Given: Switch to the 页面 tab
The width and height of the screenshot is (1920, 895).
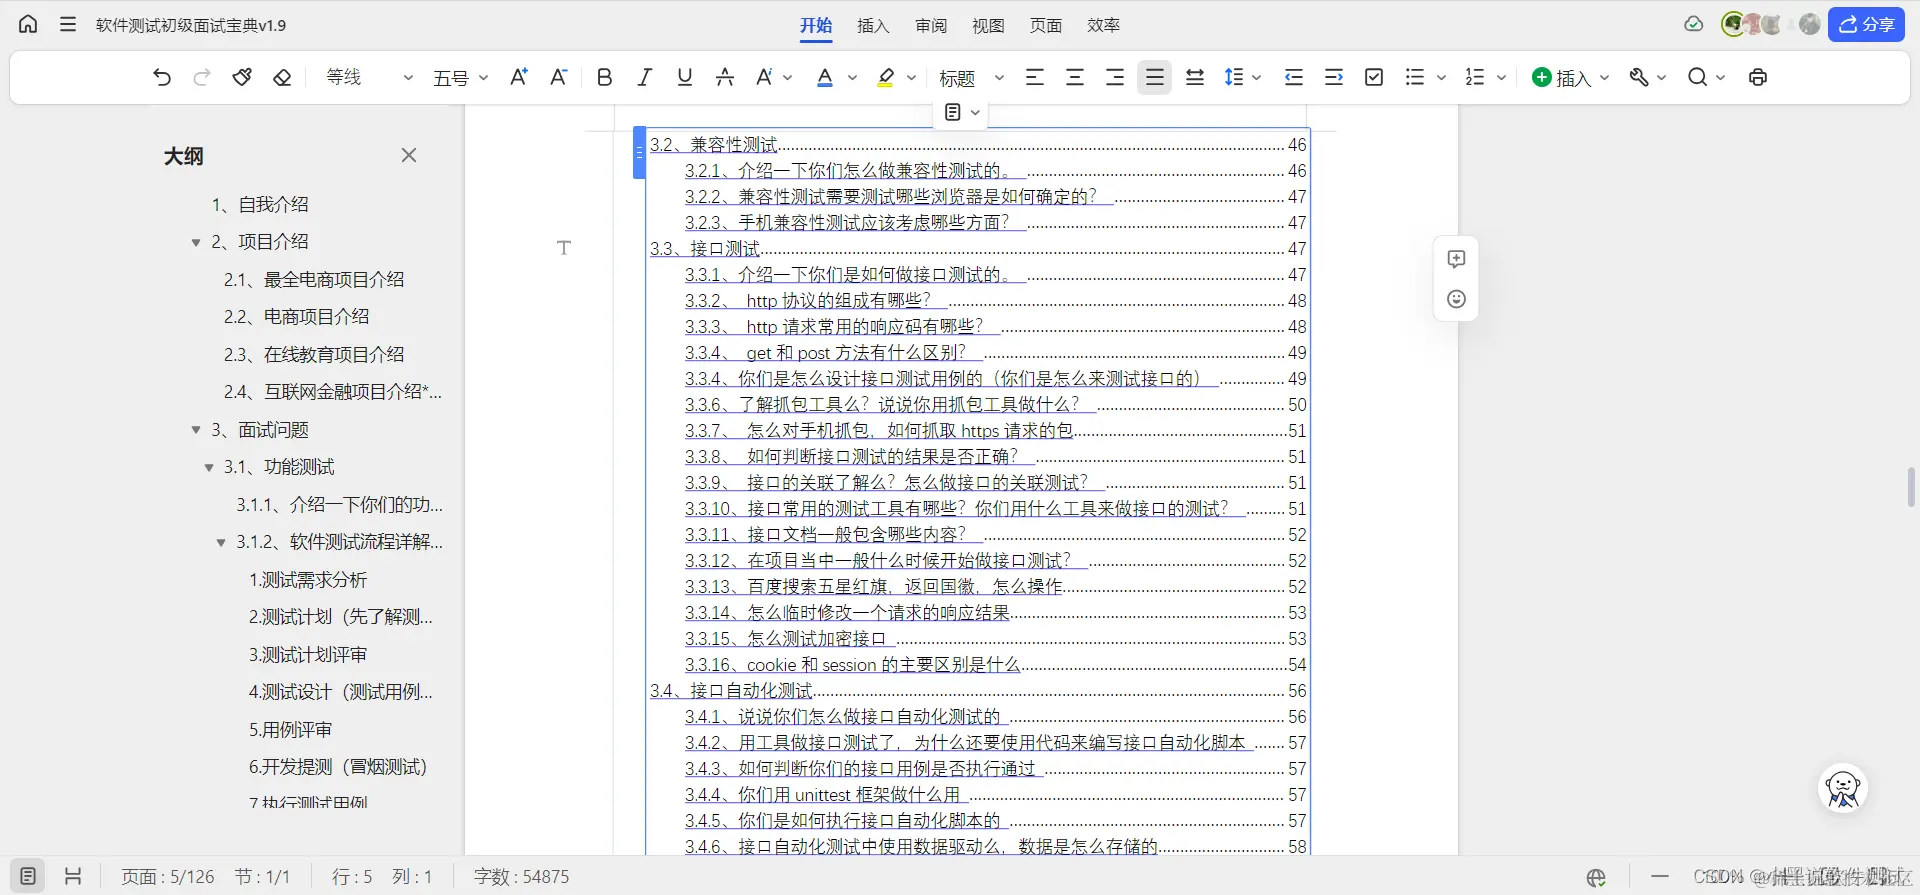Looking at the screenshot, I should pyautogui.click(x=1046, y=26).
